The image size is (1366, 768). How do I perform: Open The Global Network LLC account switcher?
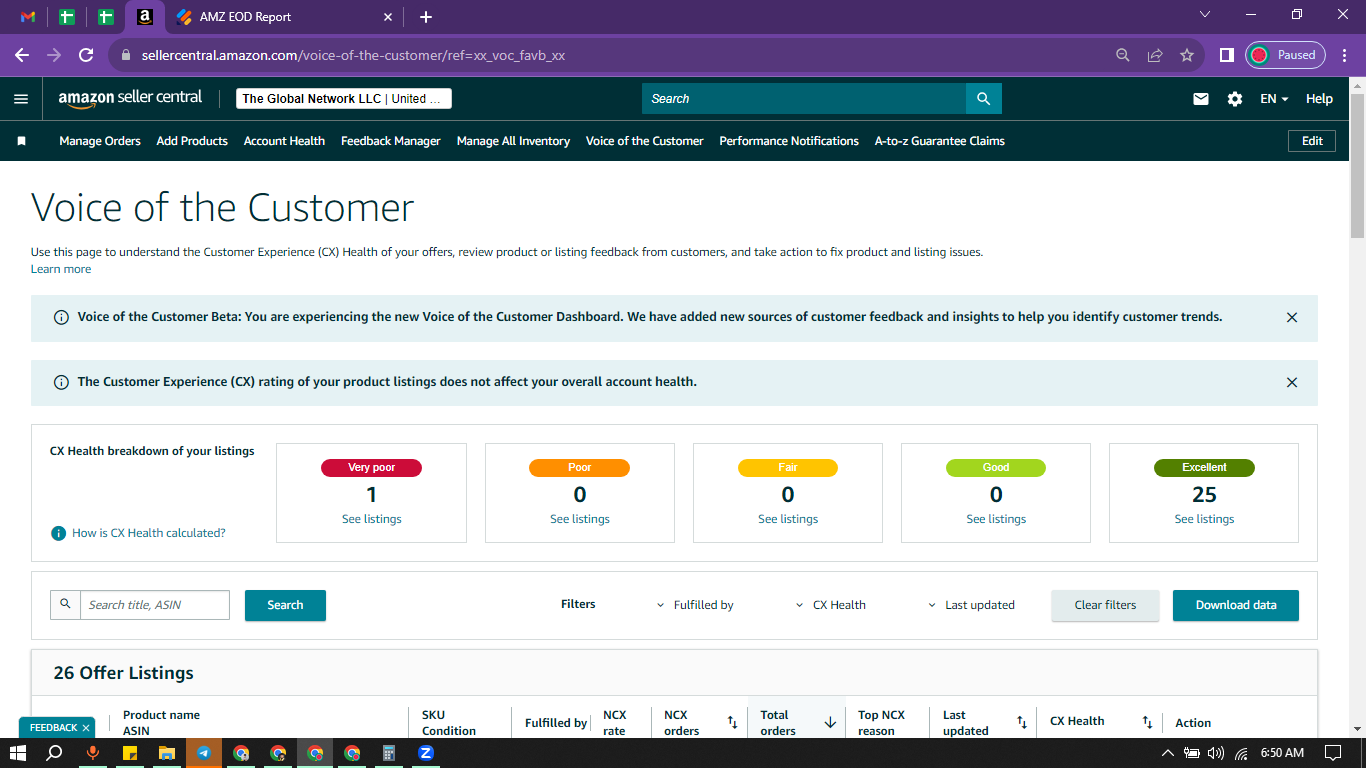tap(344, 99)
